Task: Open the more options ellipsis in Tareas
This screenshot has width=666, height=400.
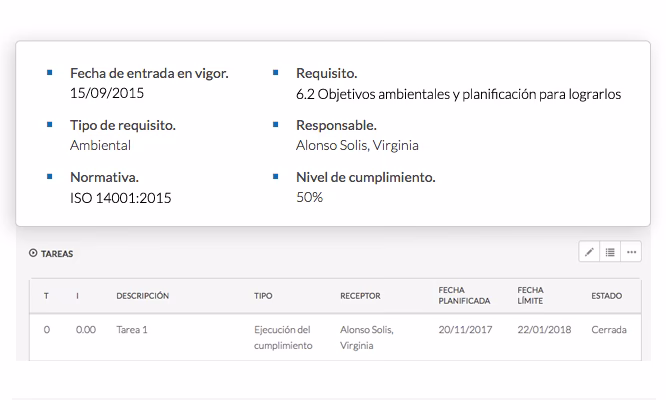Action: (631, 253)
